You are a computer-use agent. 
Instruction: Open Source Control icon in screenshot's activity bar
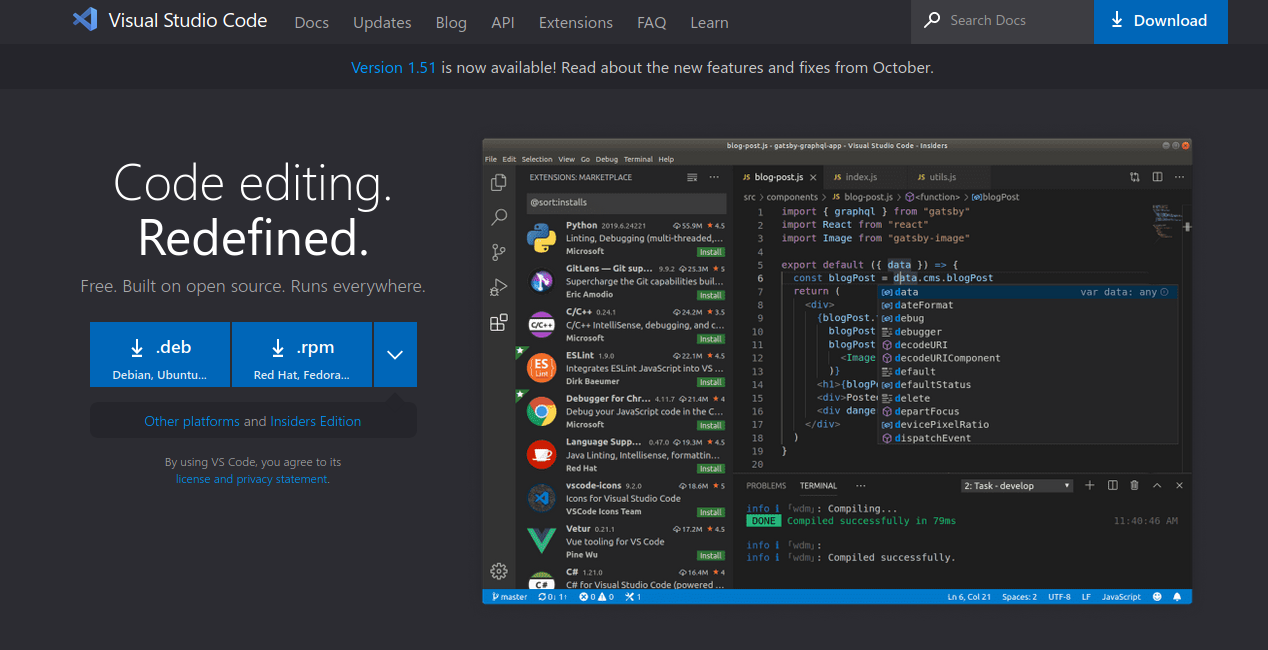coord(498,252)
